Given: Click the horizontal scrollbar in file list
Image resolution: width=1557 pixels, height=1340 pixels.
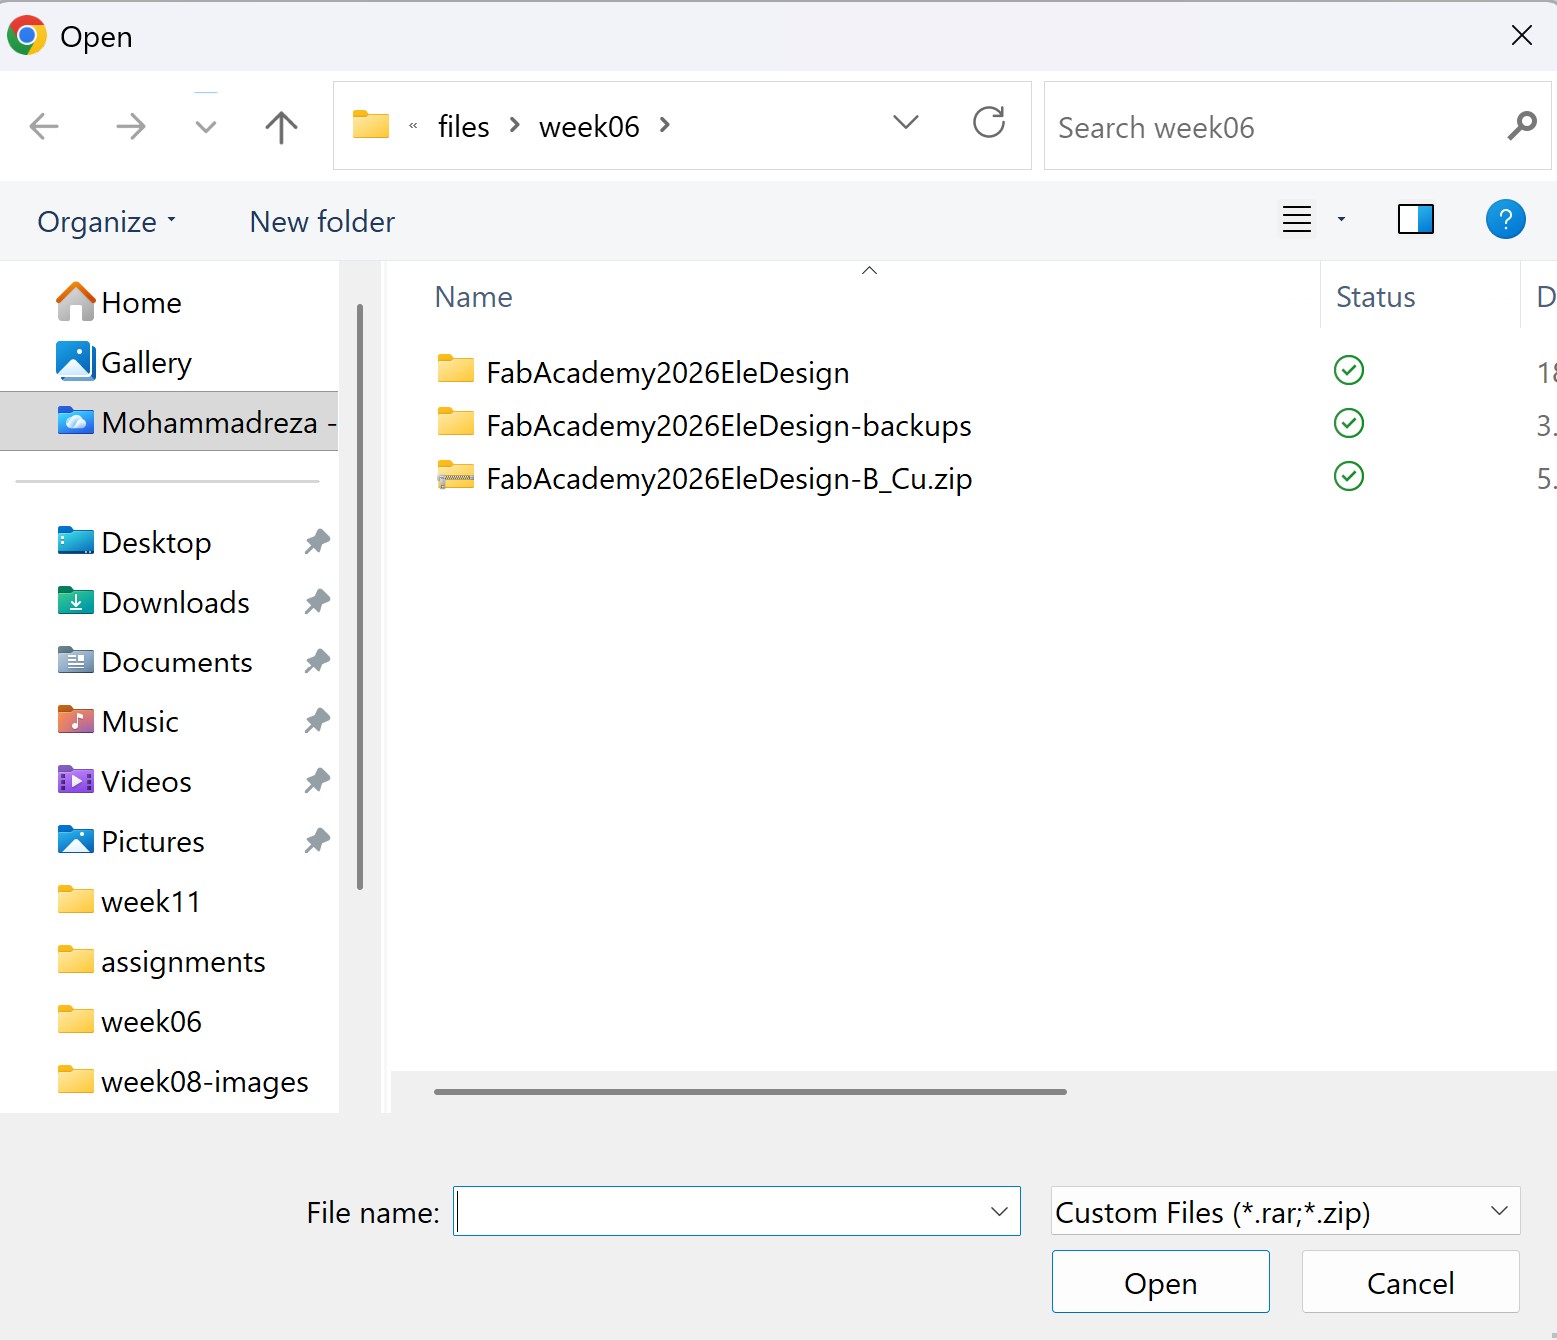Looking at the screenshot, I should (x=750, y=1092).
